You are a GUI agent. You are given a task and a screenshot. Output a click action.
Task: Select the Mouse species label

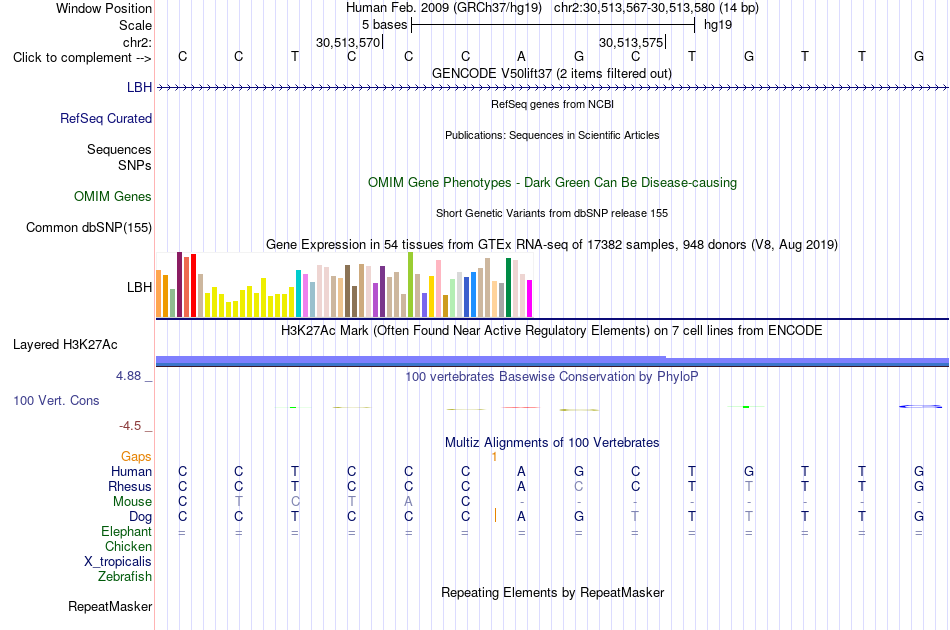tap(132, 502)
